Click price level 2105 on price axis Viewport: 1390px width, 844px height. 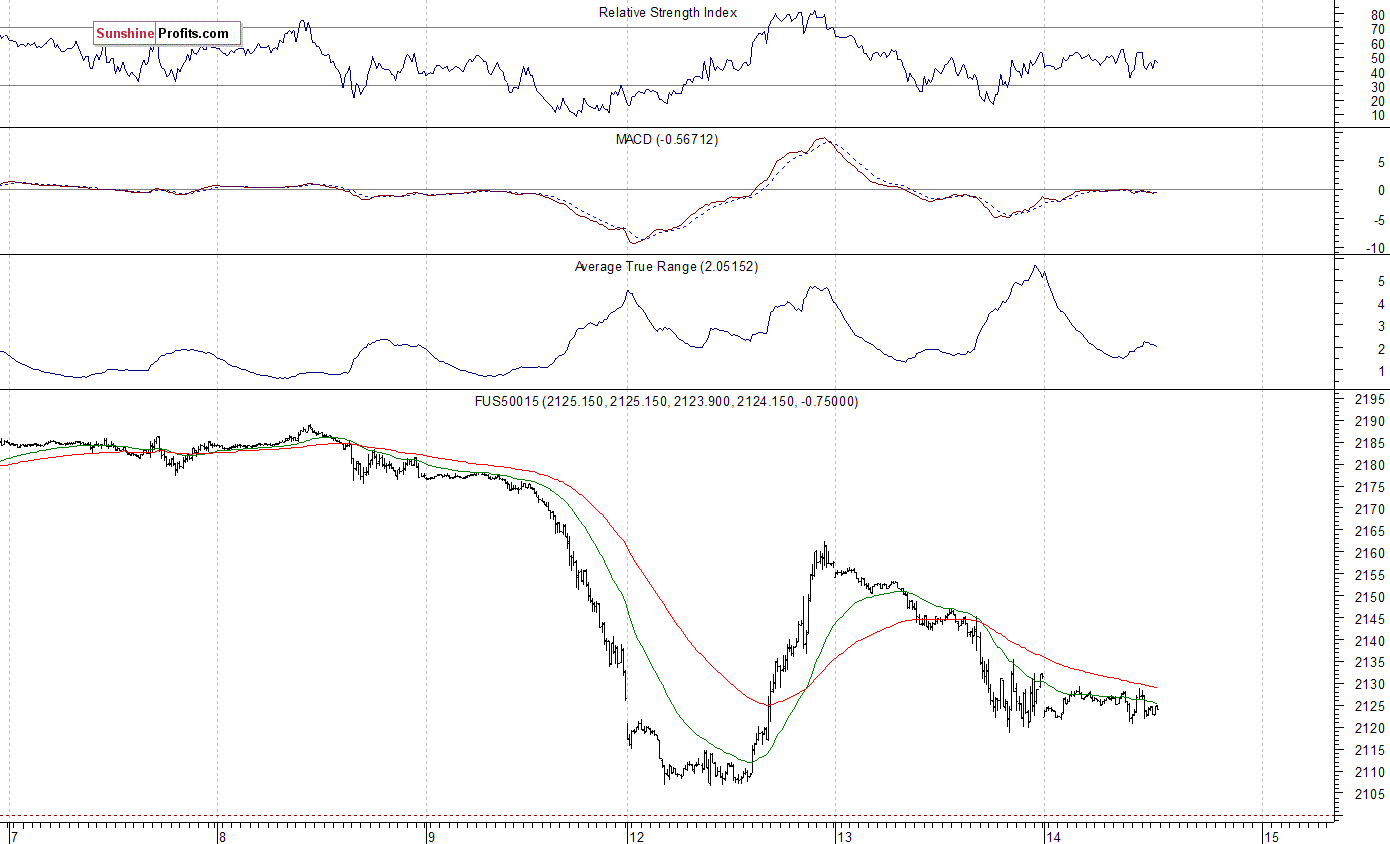pyautogui.click(x=1370, y=795)
